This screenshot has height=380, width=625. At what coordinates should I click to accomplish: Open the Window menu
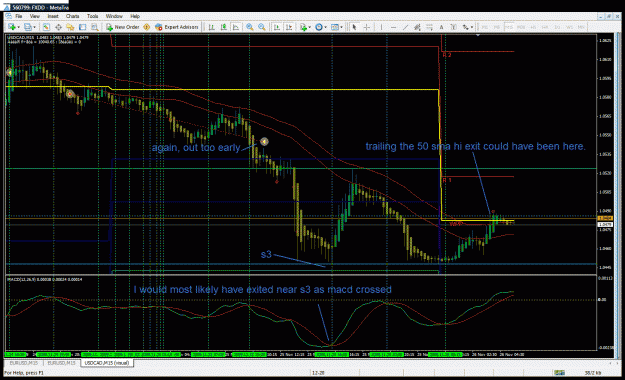pos(114,16)
